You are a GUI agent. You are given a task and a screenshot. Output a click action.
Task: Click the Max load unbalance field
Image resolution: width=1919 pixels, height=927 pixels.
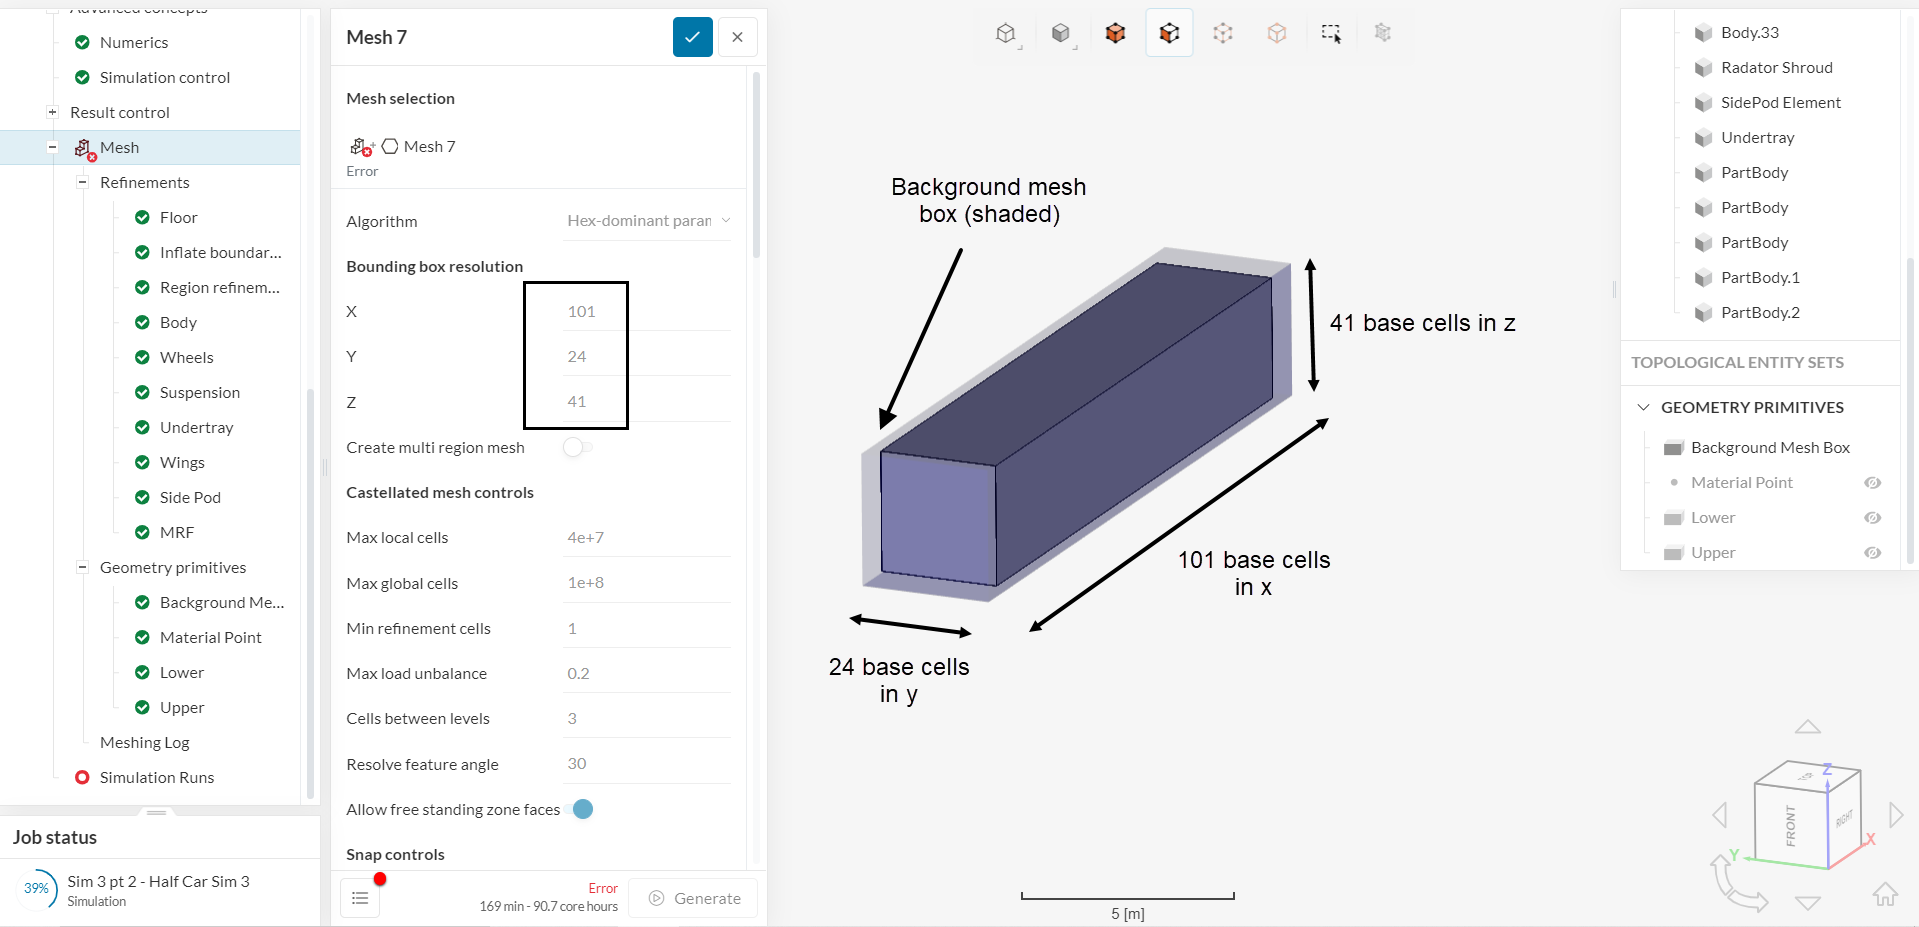coord(648,673)
